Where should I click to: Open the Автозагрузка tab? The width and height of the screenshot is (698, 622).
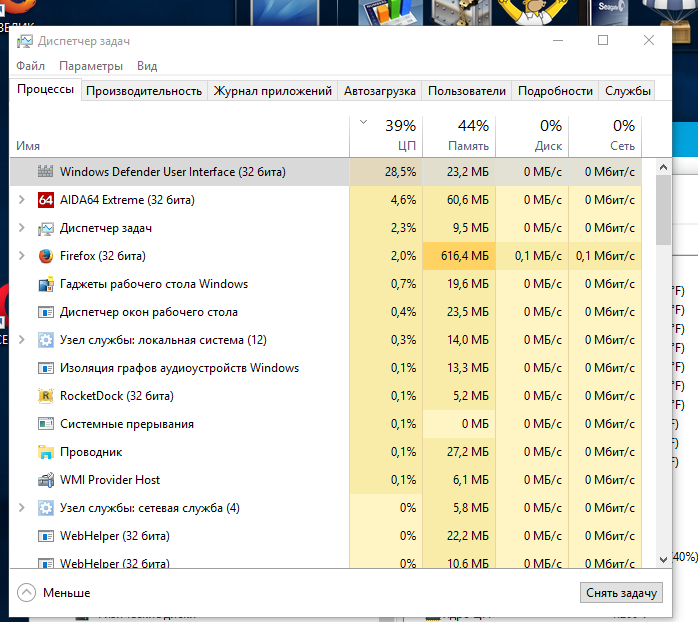(x=380, y=91)
